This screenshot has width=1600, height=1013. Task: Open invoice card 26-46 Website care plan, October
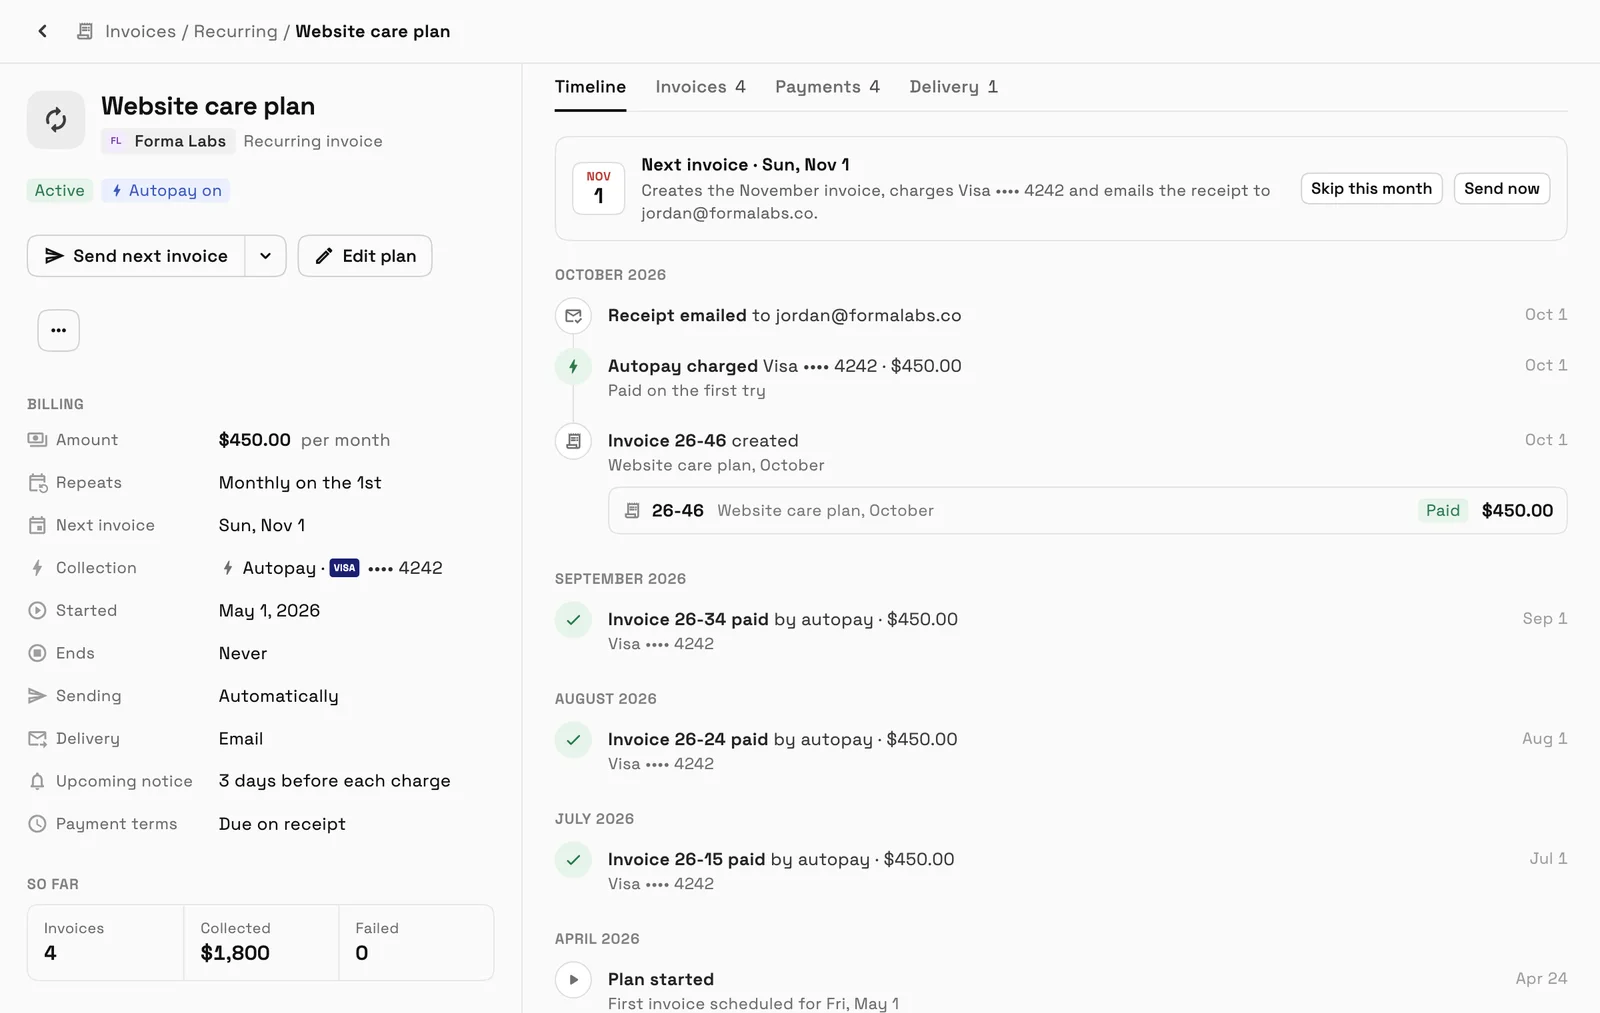(x=1087, y=511)
